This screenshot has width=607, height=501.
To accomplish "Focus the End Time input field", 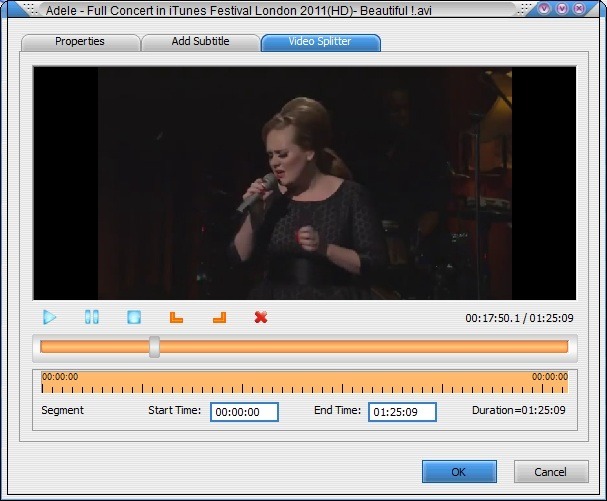I will (x=402, y=412).
